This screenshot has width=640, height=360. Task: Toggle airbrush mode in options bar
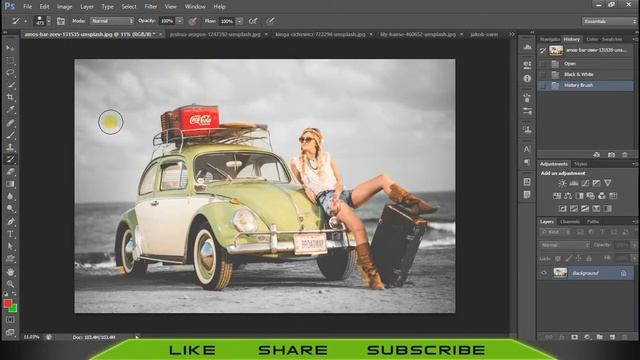click(253, 21)
